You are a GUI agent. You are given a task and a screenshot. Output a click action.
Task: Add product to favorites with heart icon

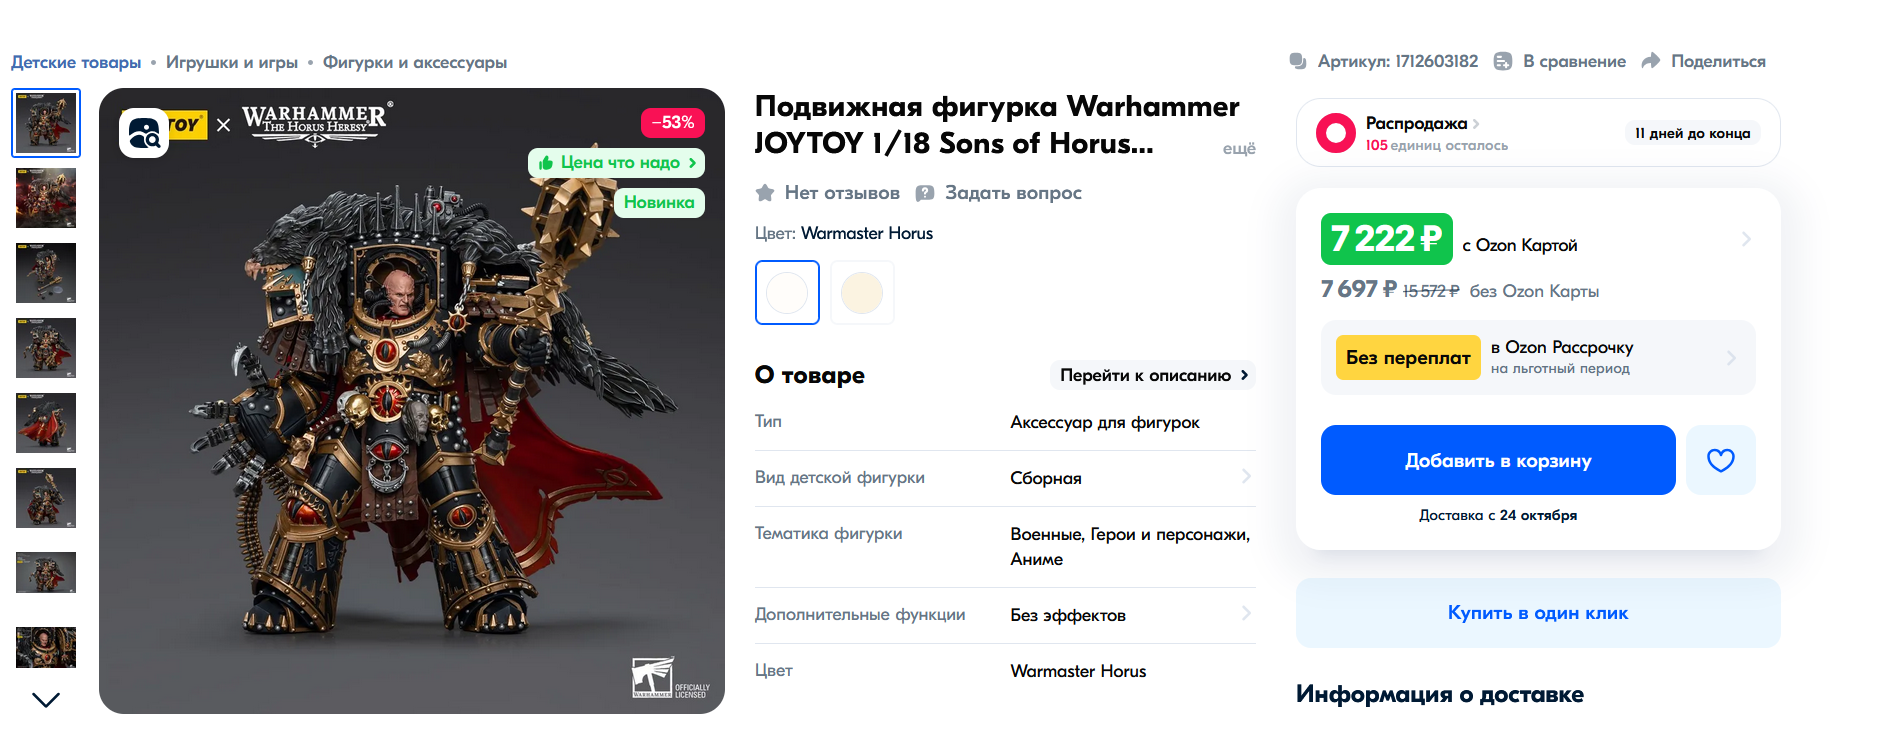tap(1720, 460)
